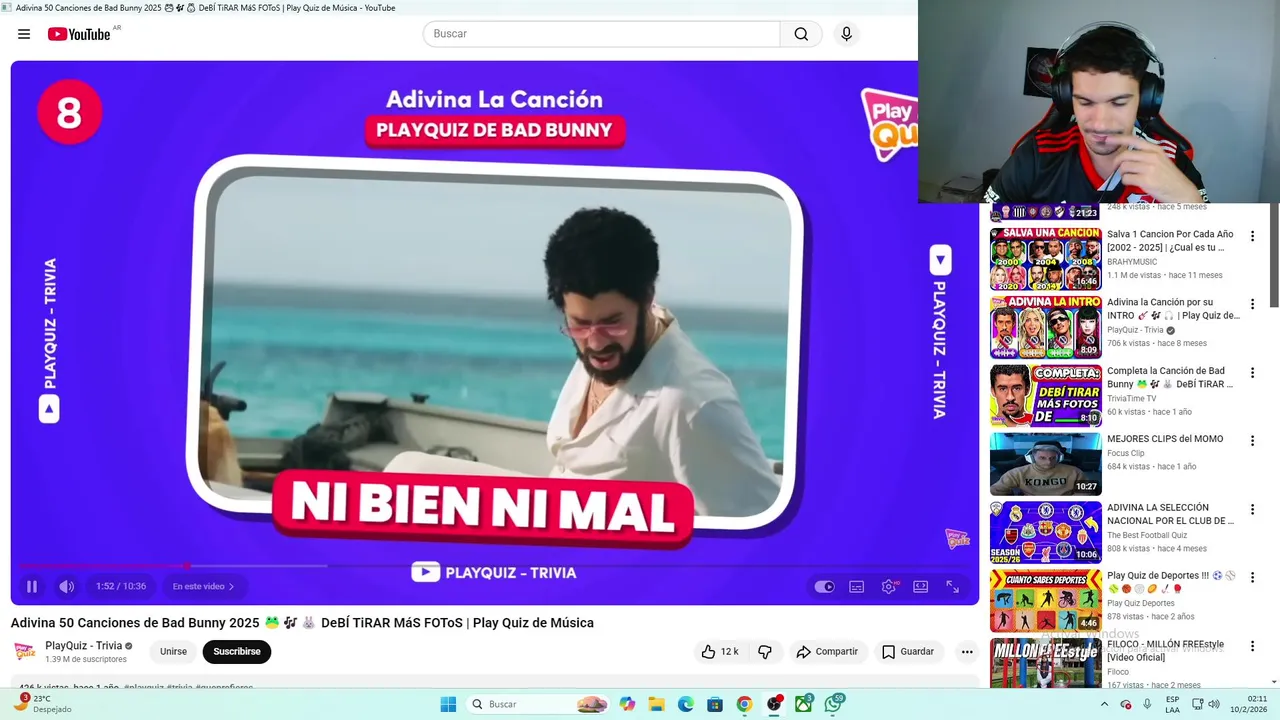Open options menu for 'ADIVINA LA SELECCIÓN NACIONAL'
This screenshot has width=1280, height=720.
click(1252, 510)
